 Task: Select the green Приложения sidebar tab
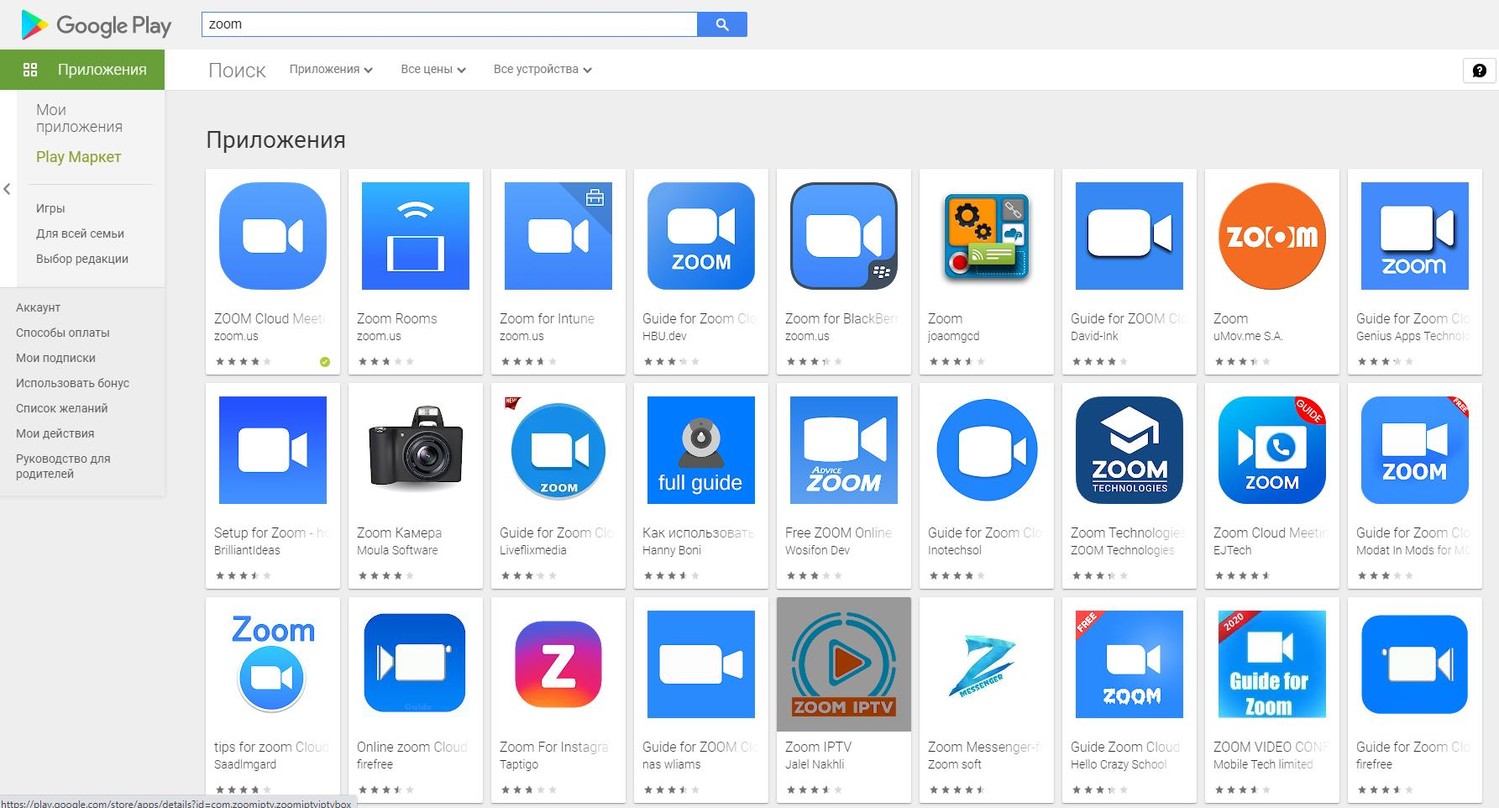coord(82,69)
